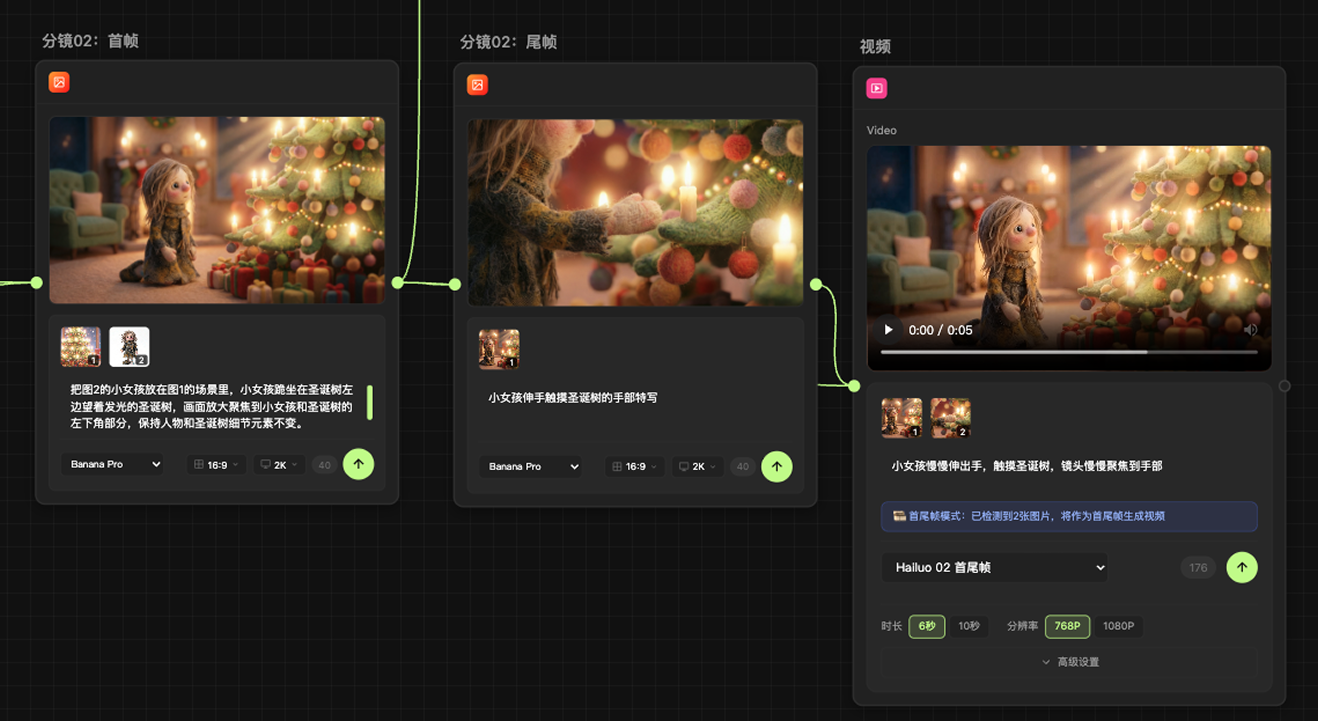Viewport: 1318px width, 721px height.
Task: Select 6秒 duration option
Action: point(926,626)
